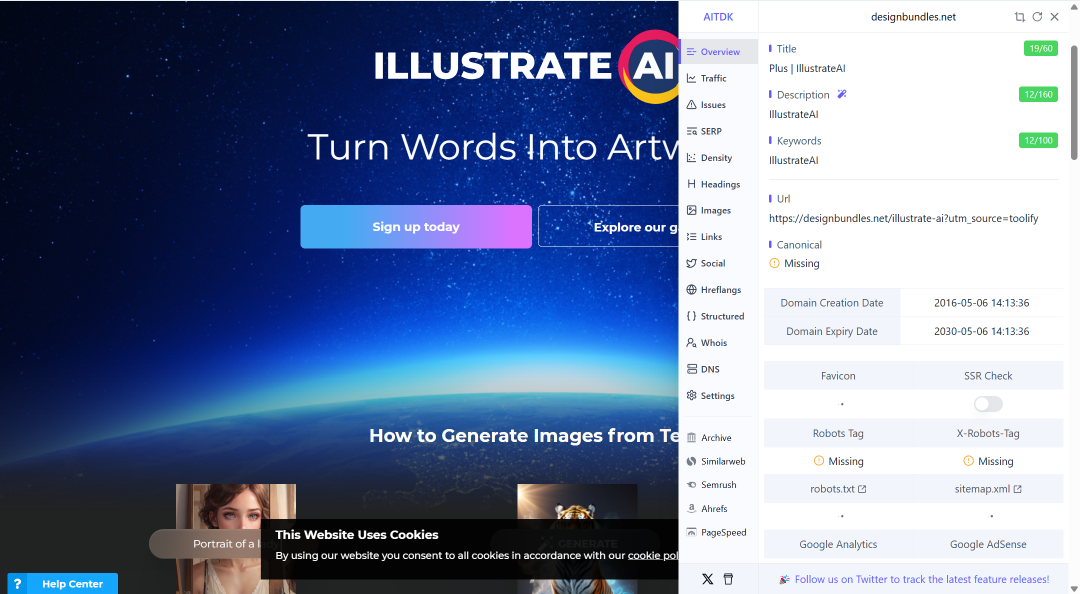Click the Domain Expiry Date value 2030-05-06

pyautogui.click(x=982, y=331)
